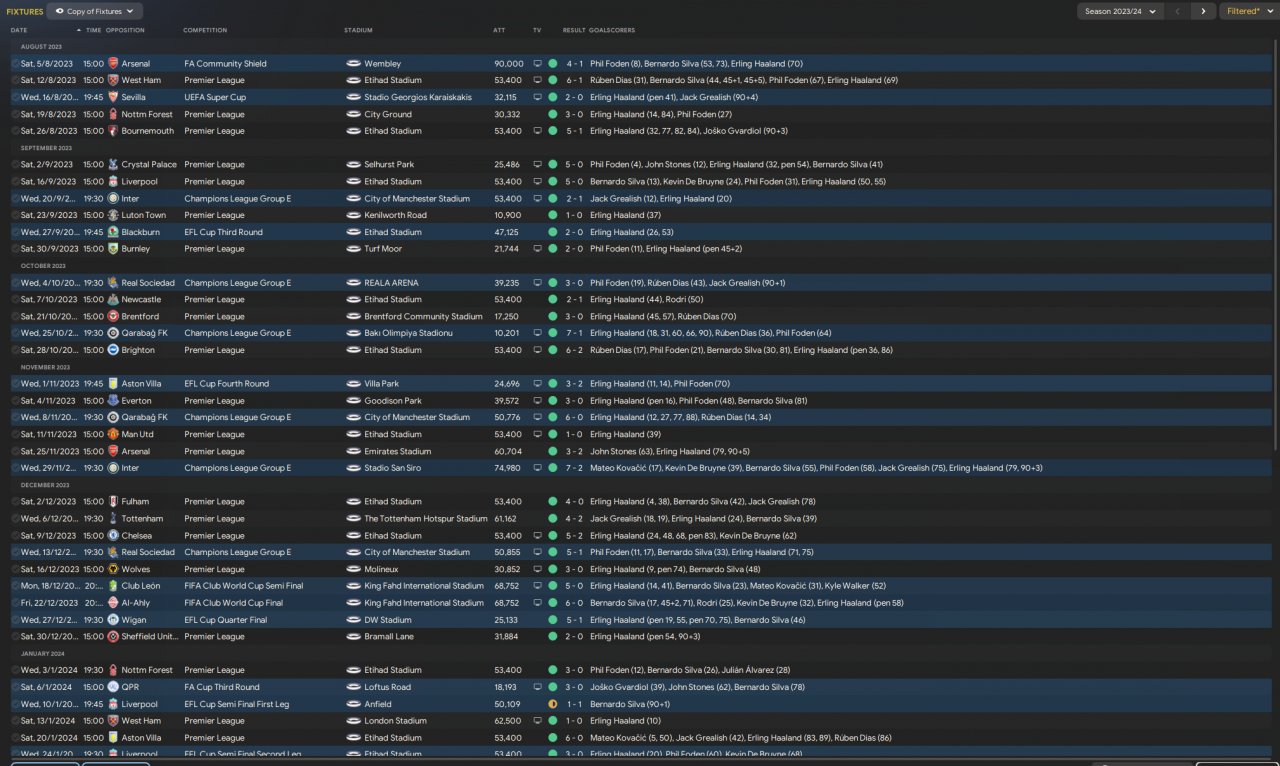Viewport: 1280px width, 766px height.
Task: Open the Copy of Fixtures view dropdown
Action: (x=95, y=11)
